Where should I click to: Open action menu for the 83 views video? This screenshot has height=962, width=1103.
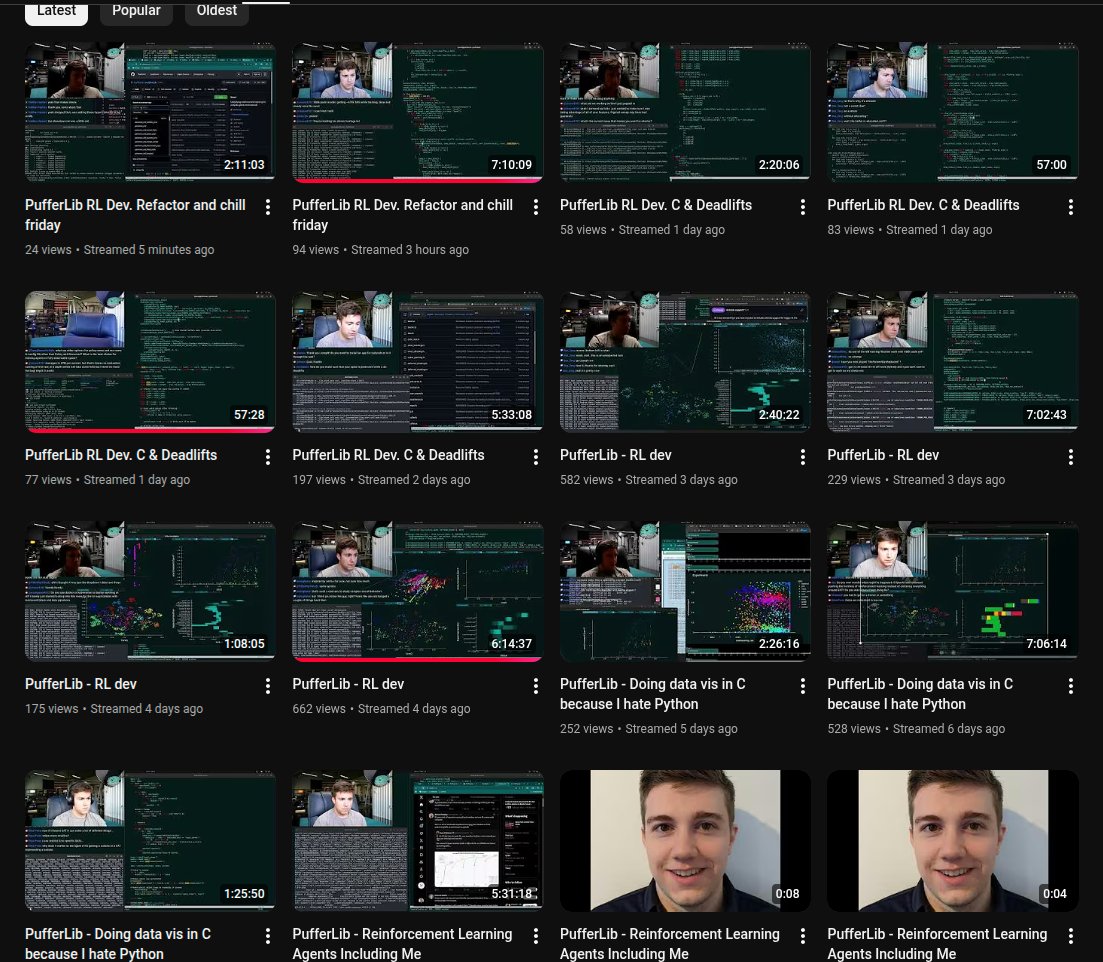pos(1071,207)
